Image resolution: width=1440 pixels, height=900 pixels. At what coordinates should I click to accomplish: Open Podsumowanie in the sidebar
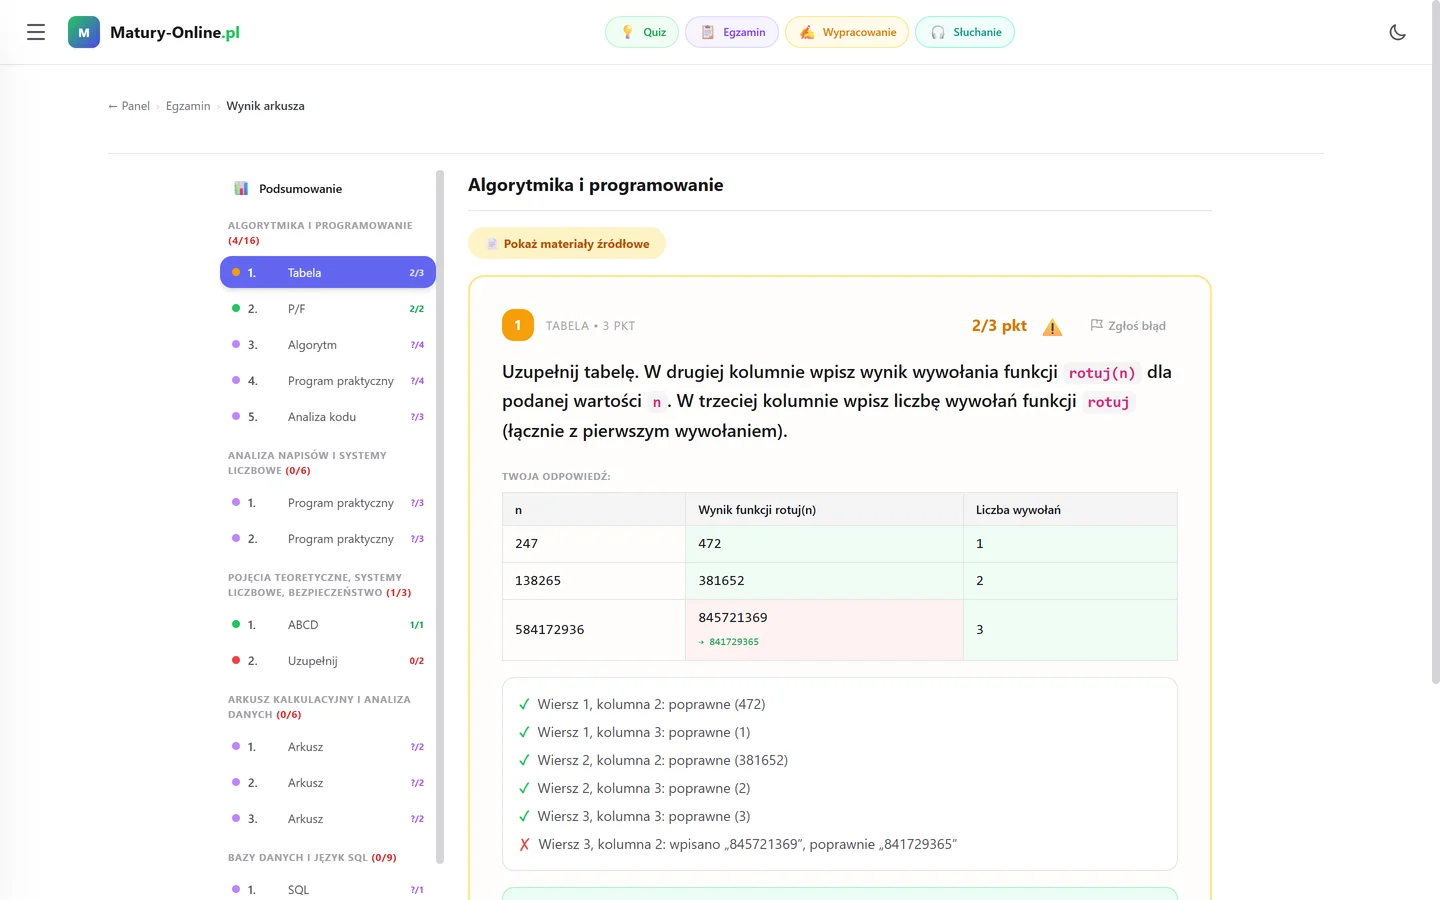328,188
